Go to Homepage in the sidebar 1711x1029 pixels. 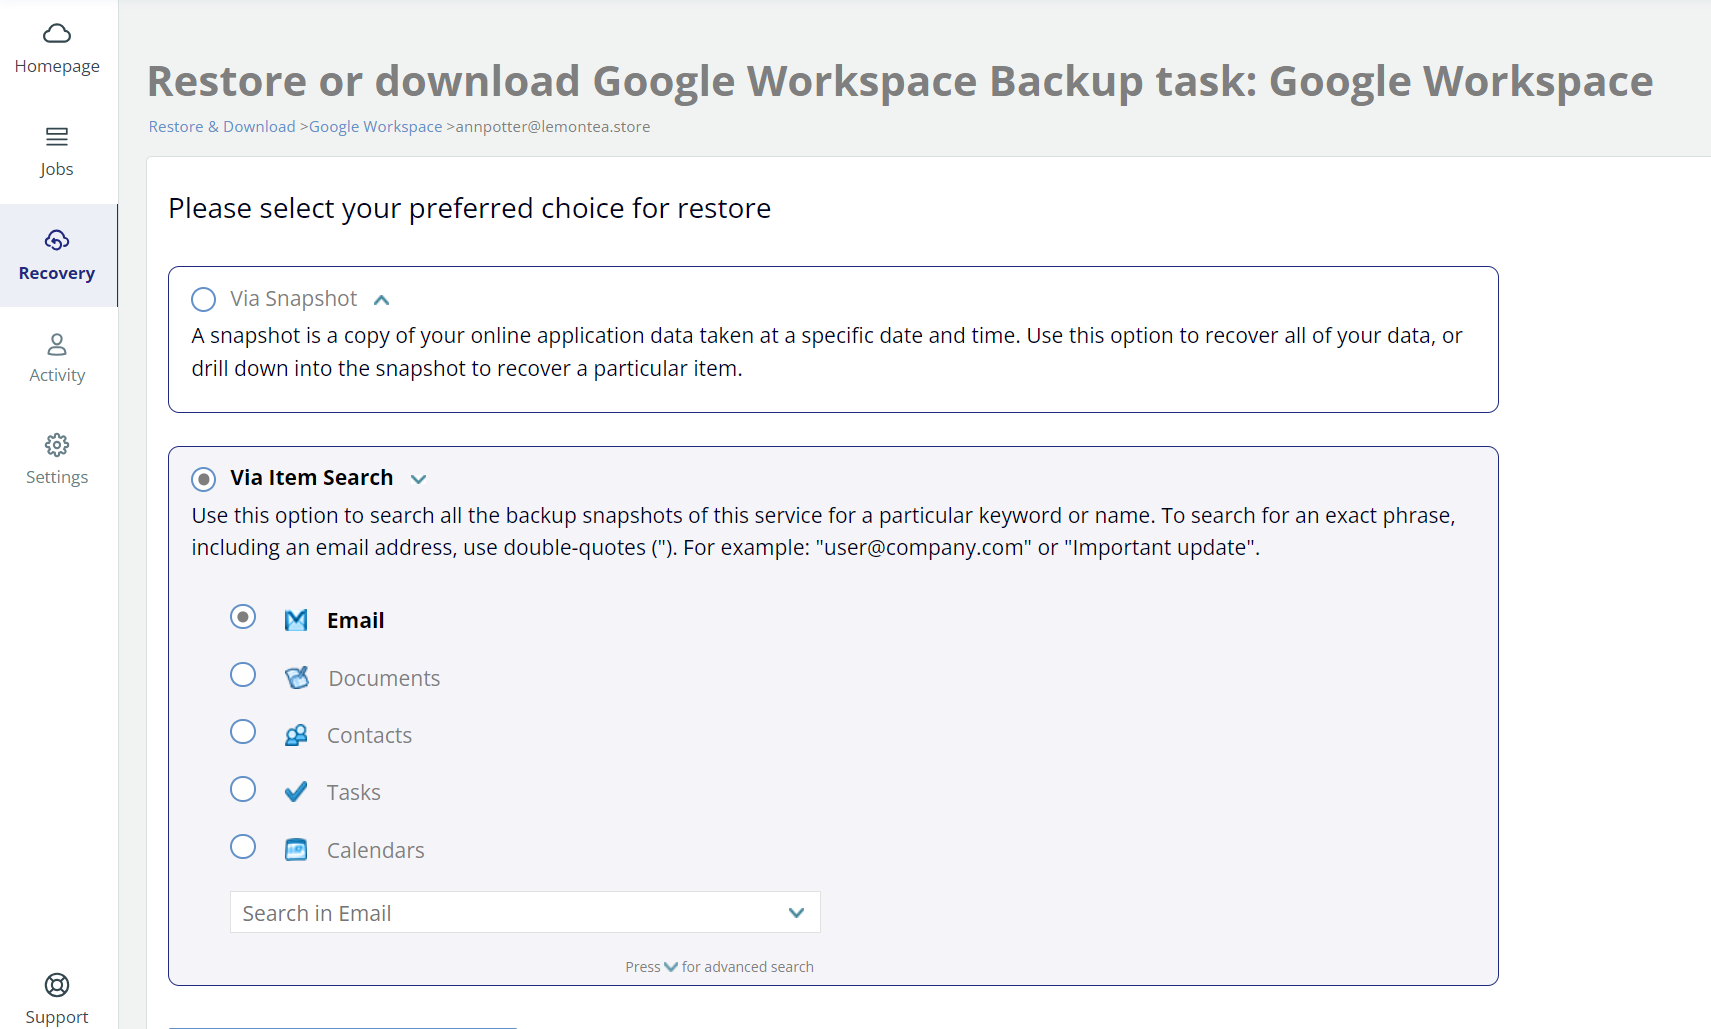pyautogui.click(x=57, y=49)
